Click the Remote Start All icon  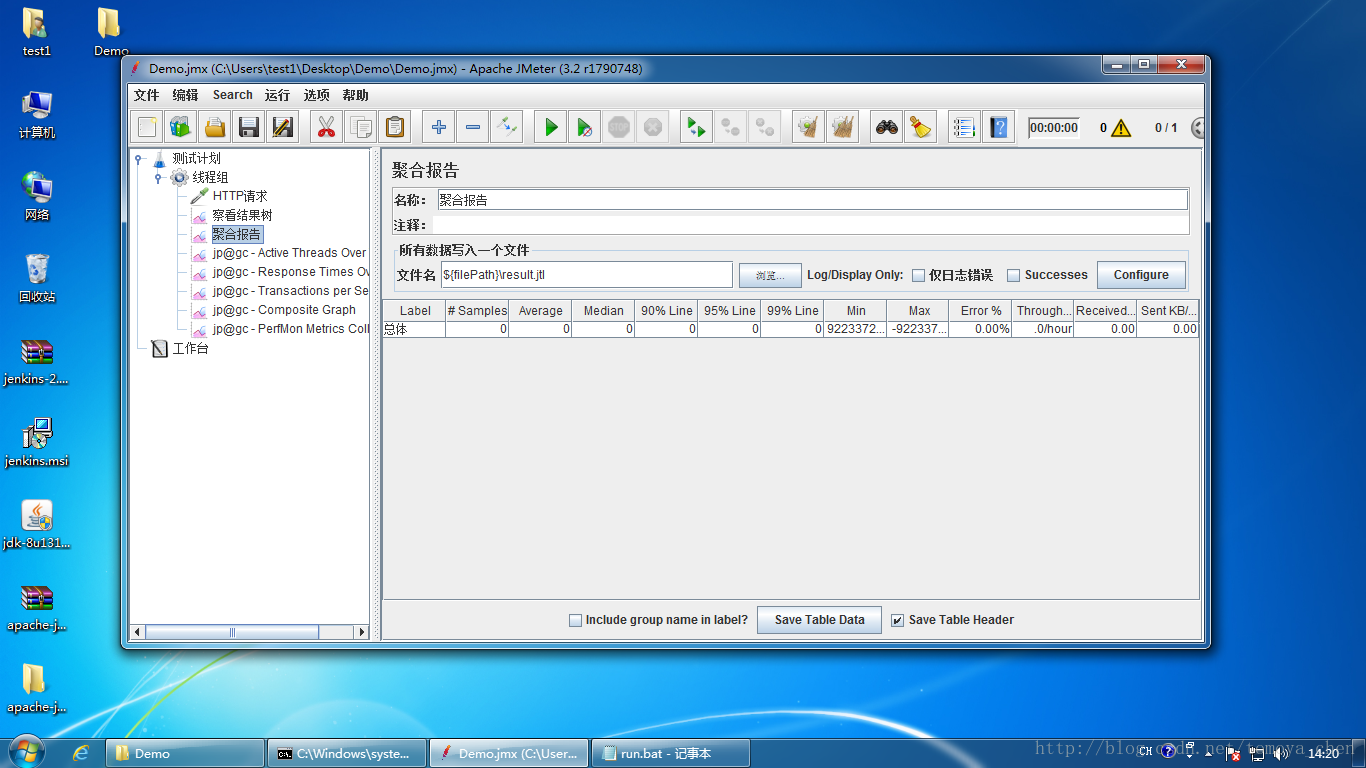pos(696,127)
